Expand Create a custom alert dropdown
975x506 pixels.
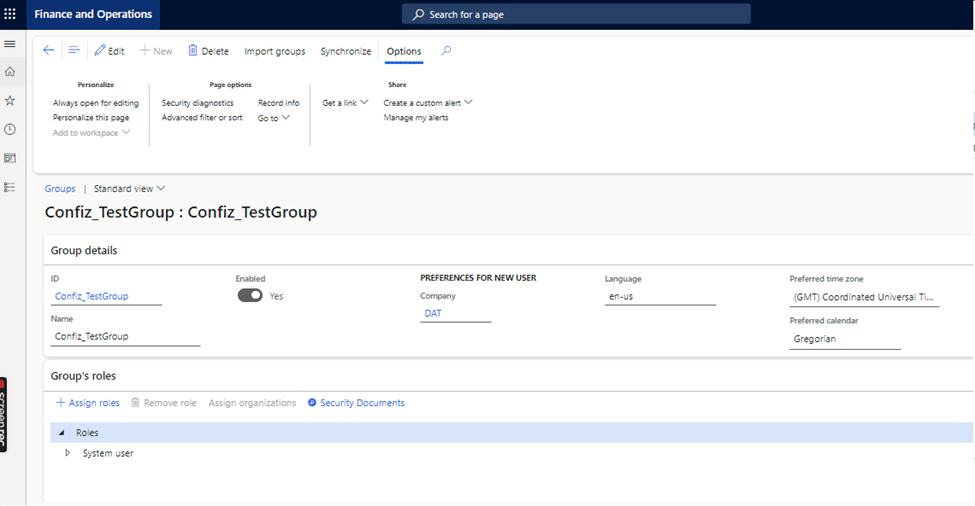pyautogui.click(x=428, y=103)
